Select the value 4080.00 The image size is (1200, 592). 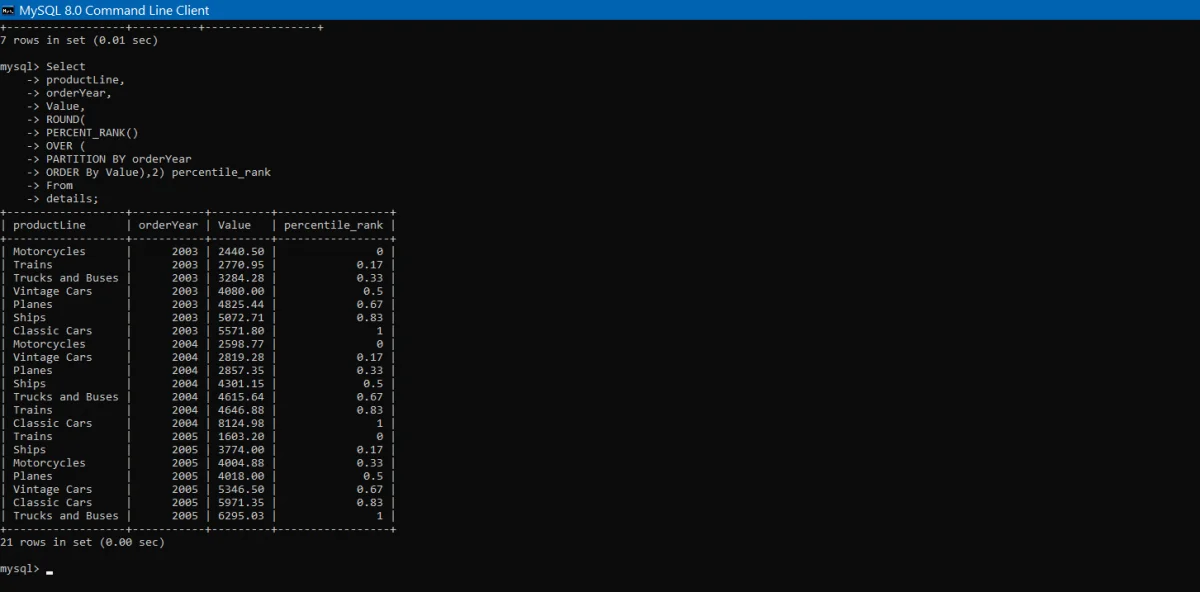241,291
